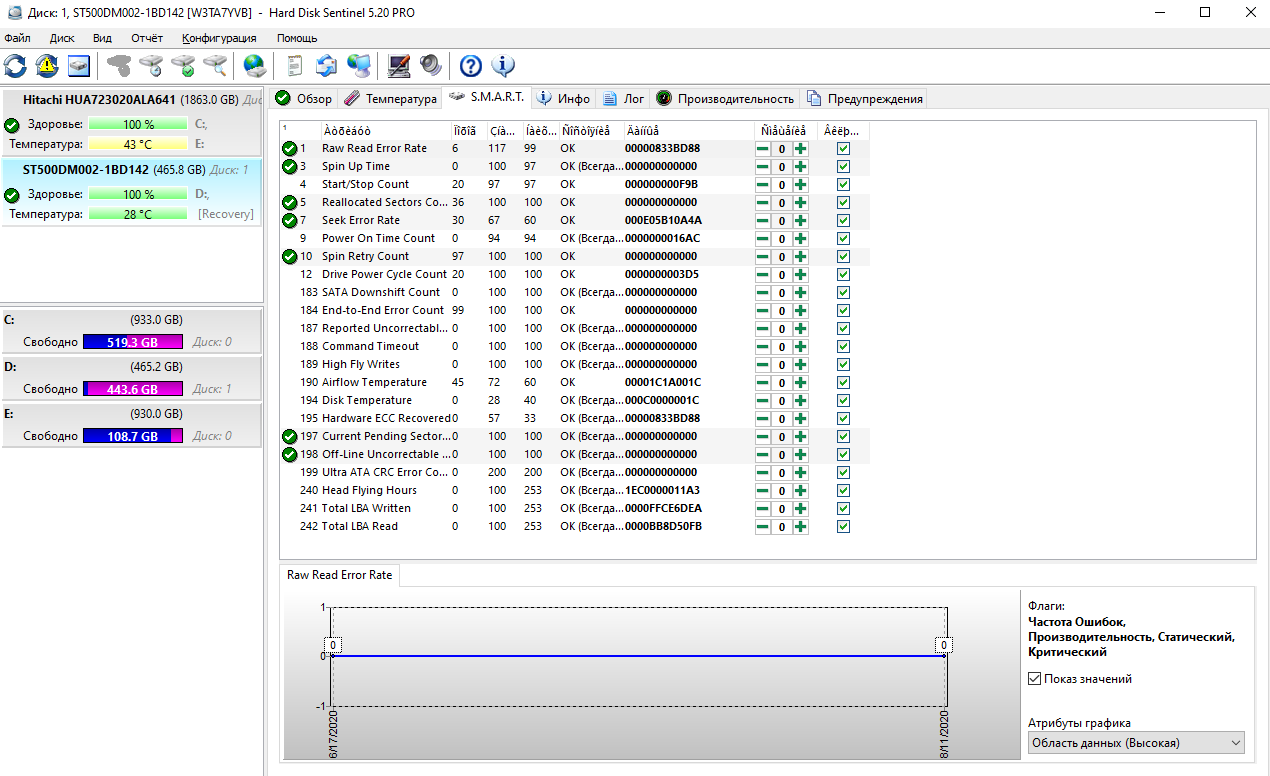Open the Конфигурация menu

(x=219, y=38)
